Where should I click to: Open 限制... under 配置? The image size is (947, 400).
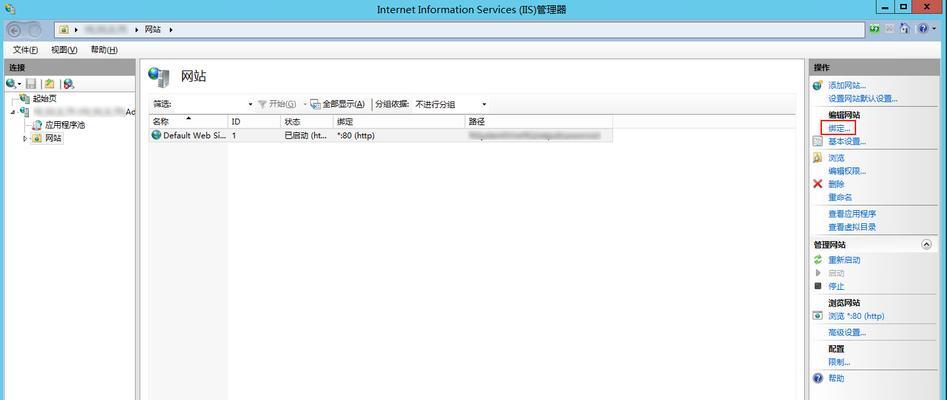pos(839,362)
